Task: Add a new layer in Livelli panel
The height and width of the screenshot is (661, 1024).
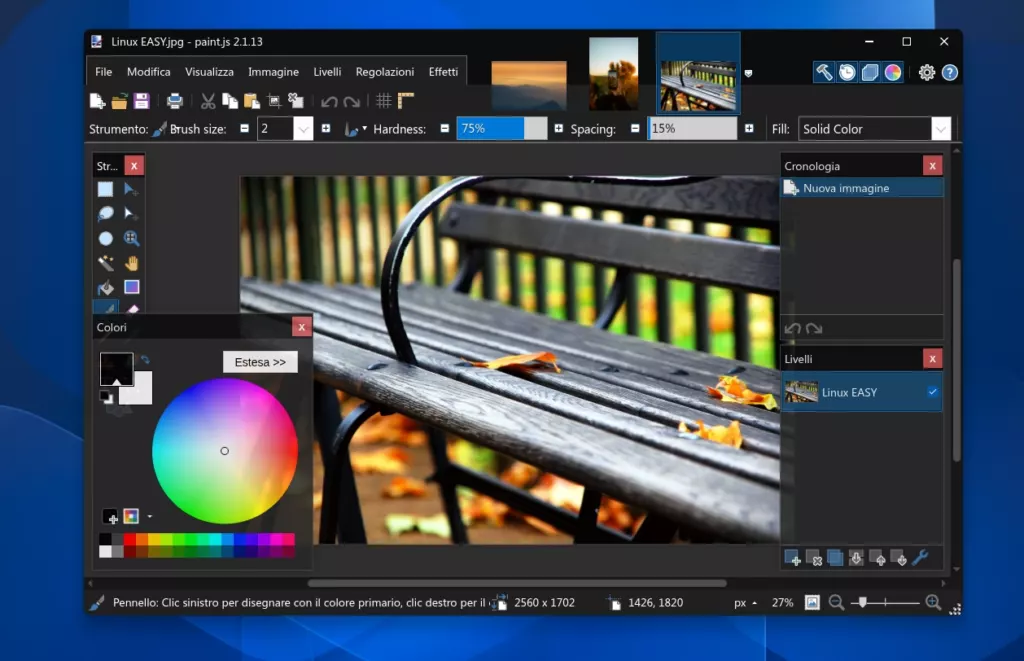Action: tap(792, 558)
